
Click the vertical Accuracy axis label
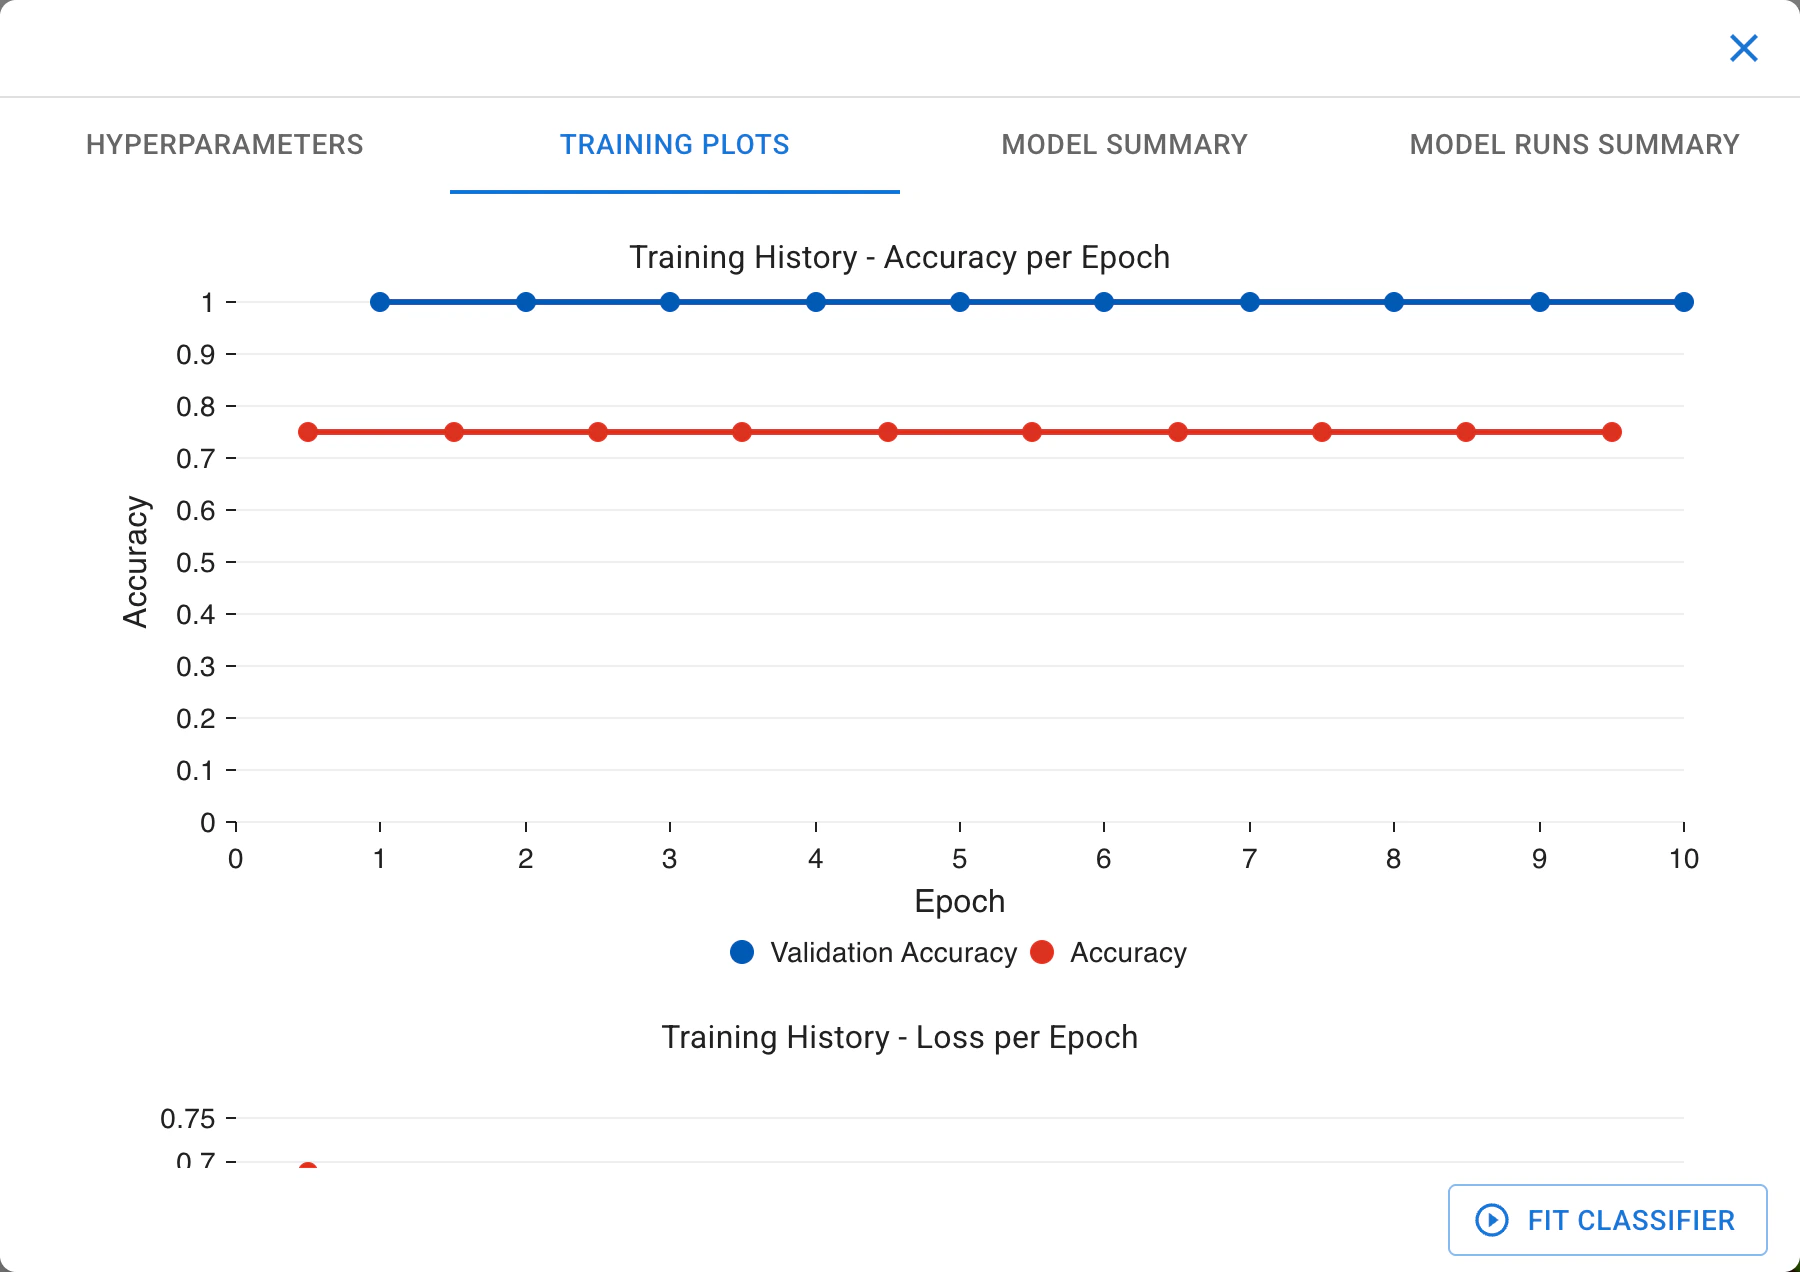click(135, 562)
